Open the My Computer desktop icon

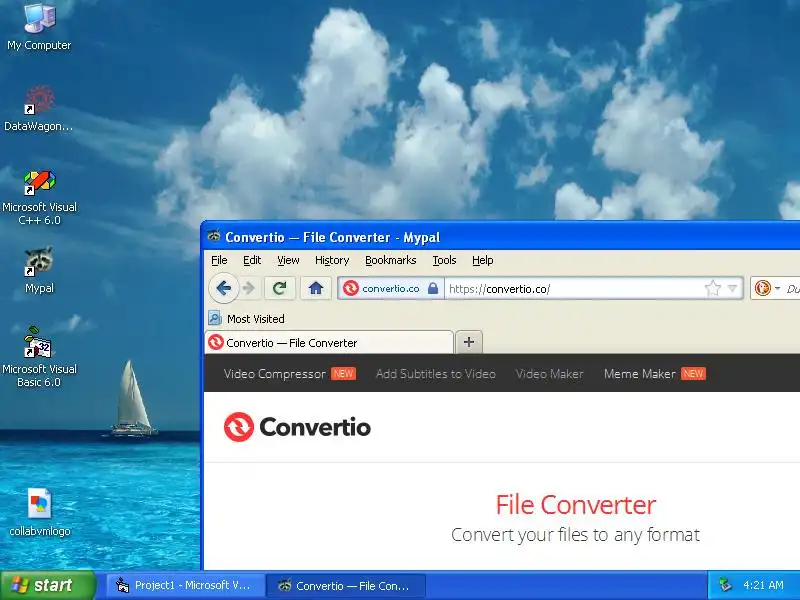pyautogui.click(x=39, y=27)
